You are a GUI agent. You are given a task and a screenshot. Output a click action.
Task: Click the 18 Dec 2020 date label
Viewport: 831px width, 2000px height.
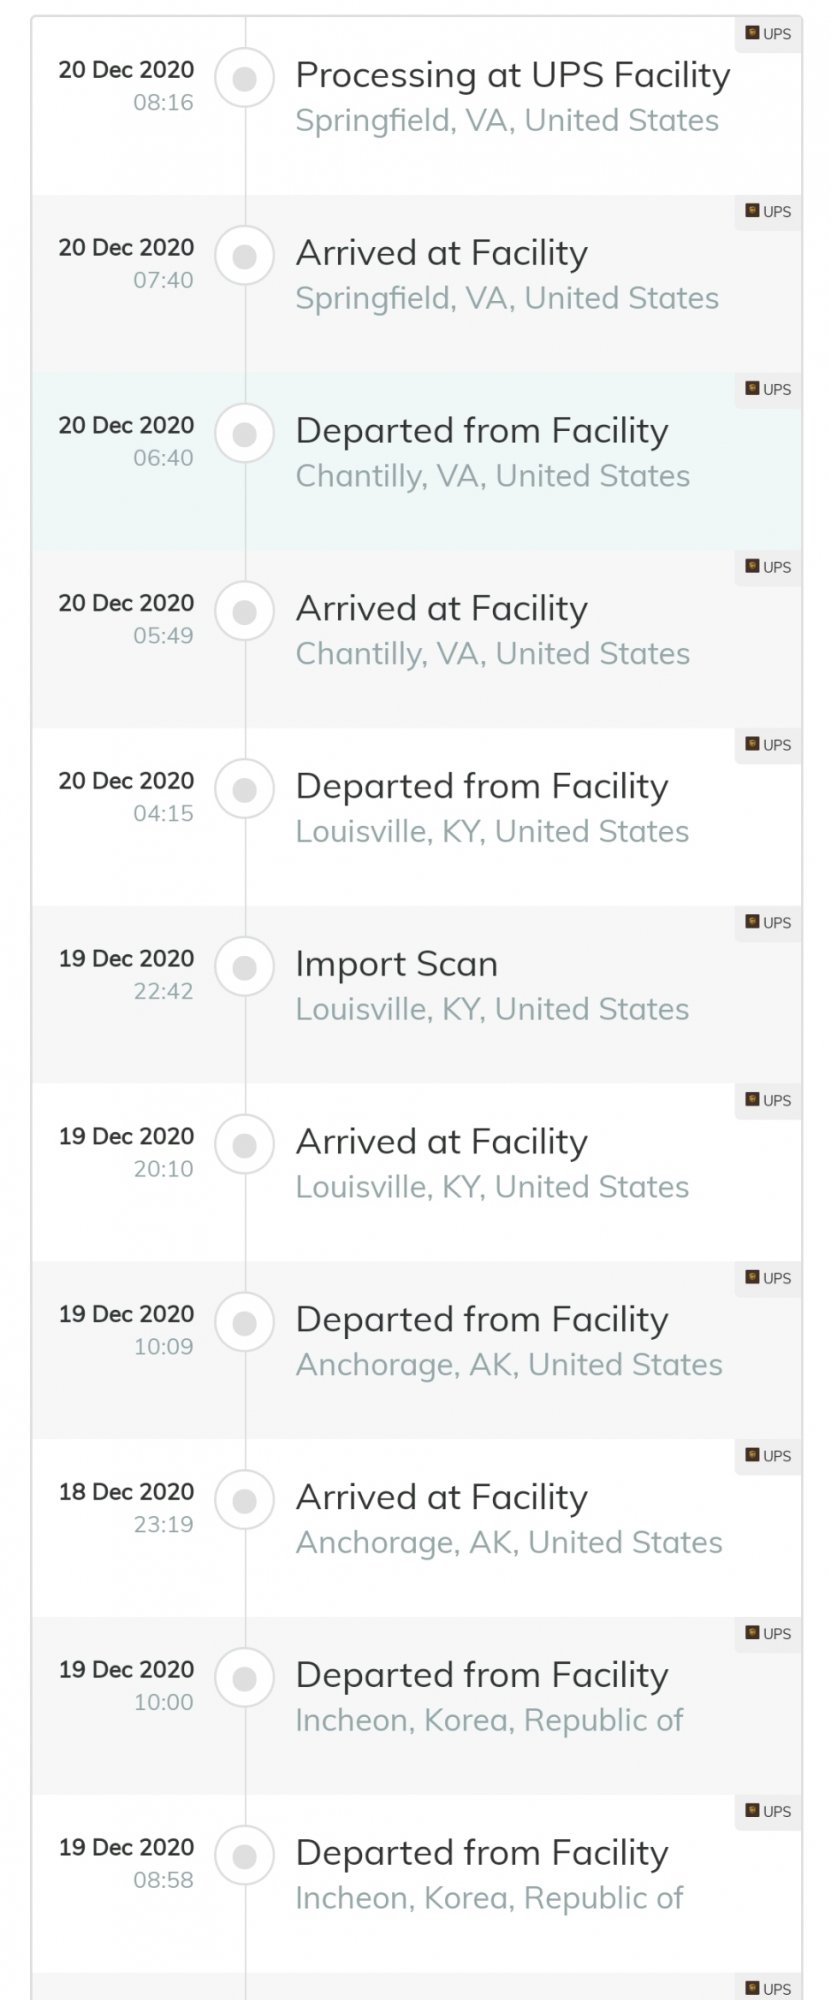[x=126, y=1492]
